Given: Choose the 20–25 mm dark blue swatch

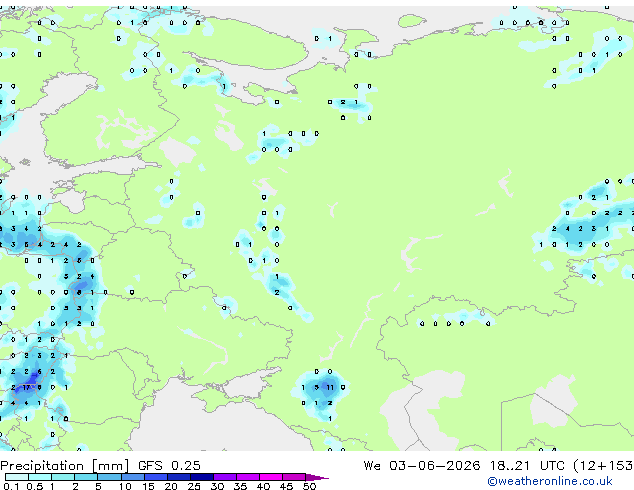Looking at the screenshot, I should tap(179, 477).
